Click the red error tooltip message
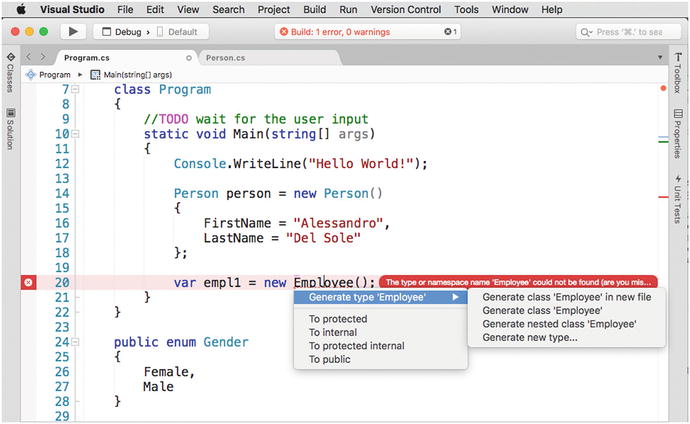This screenshot has width=690, height=424. coord(518,282)
